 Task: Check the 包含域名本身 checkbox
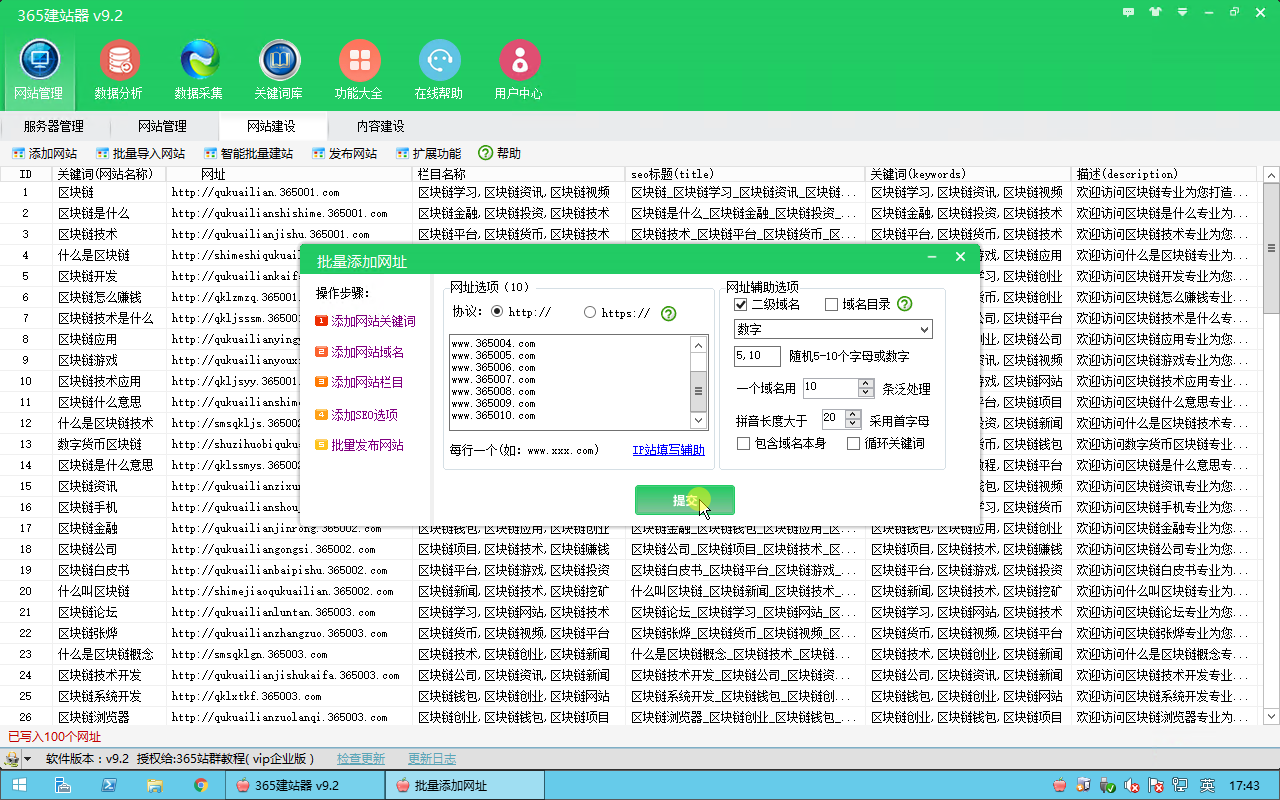pos(743,443)
